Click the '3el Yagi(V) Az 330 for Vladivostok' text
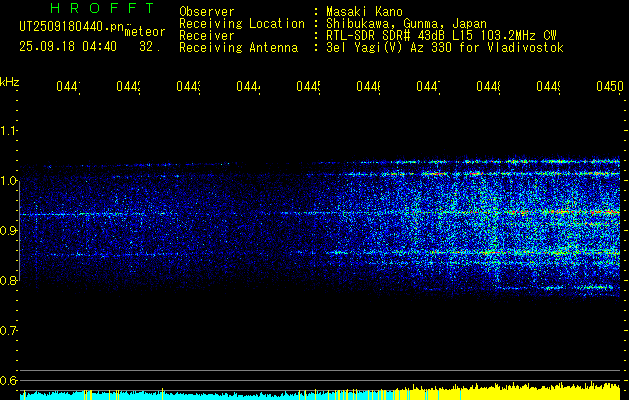This screenshot has width=629, height=400. 445,48
